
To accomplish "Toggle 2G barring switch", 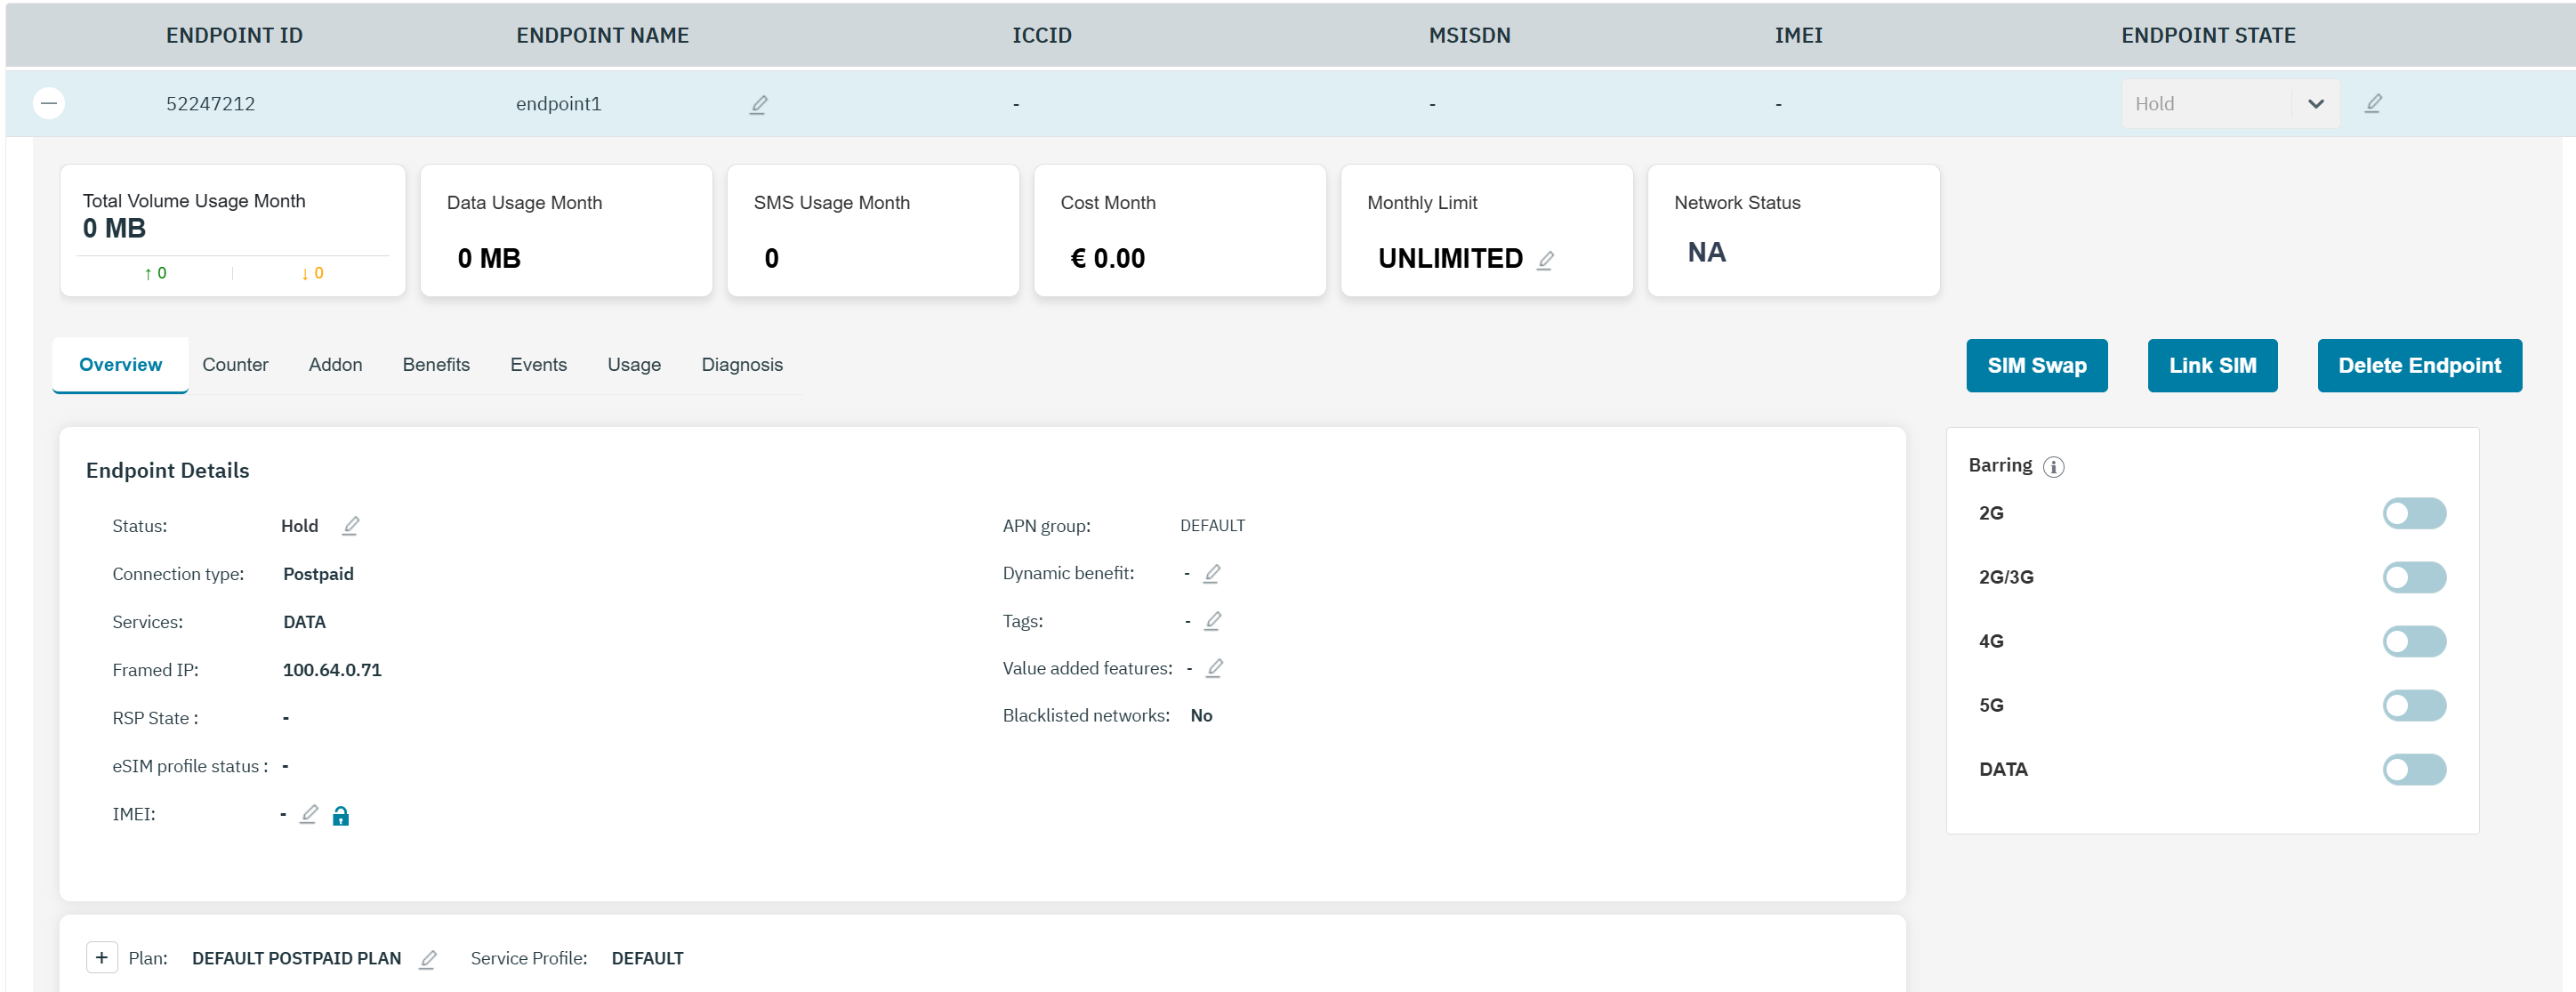I will tap(2413, 513).
